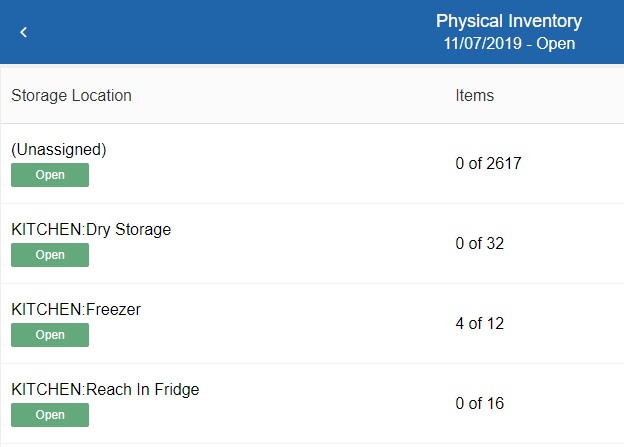Click the Items column header
The height and width of the screenshot is (447, 624).
point(474,96)
